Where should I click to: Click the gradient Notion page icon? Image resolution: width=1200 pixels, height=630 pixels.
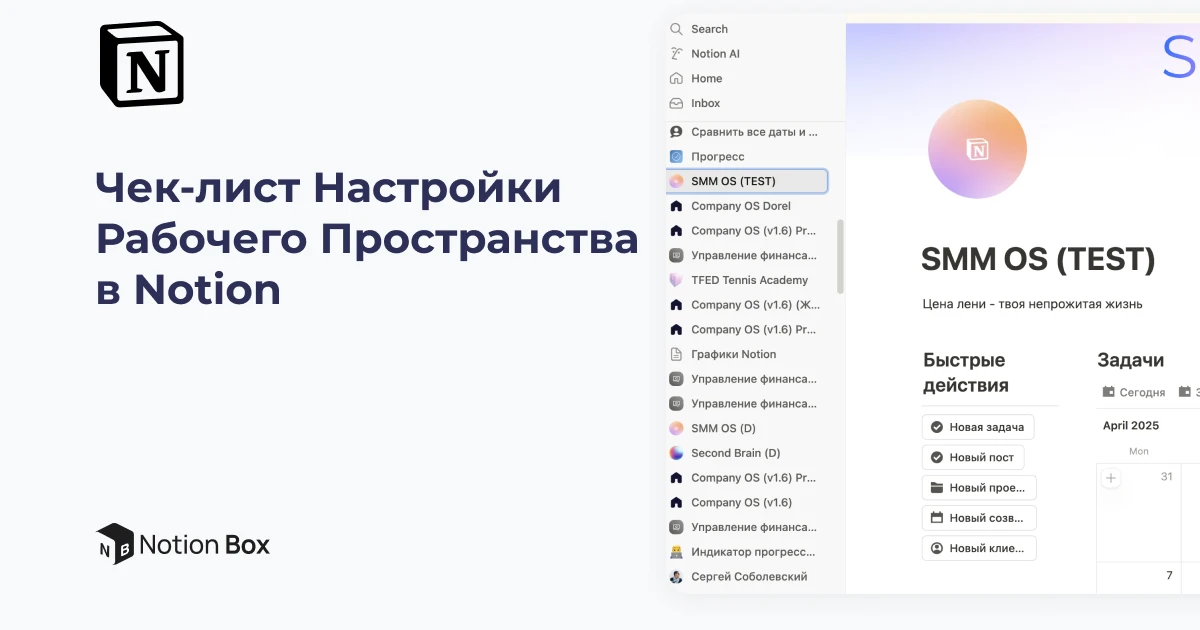[977, 149]
